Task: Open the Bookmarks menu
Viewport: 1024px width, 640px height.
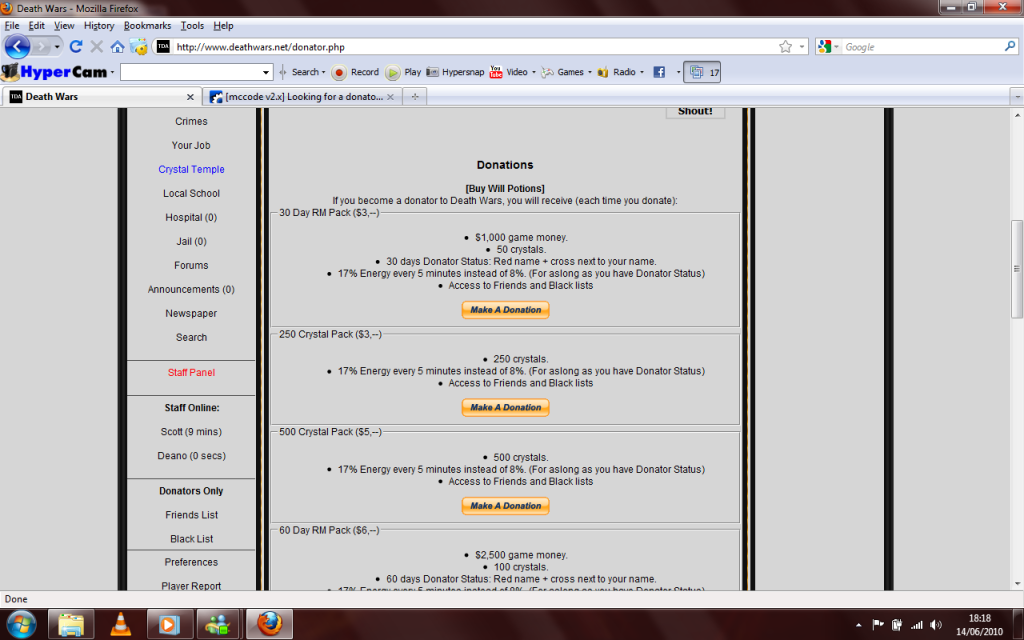Action: point(147,25)
